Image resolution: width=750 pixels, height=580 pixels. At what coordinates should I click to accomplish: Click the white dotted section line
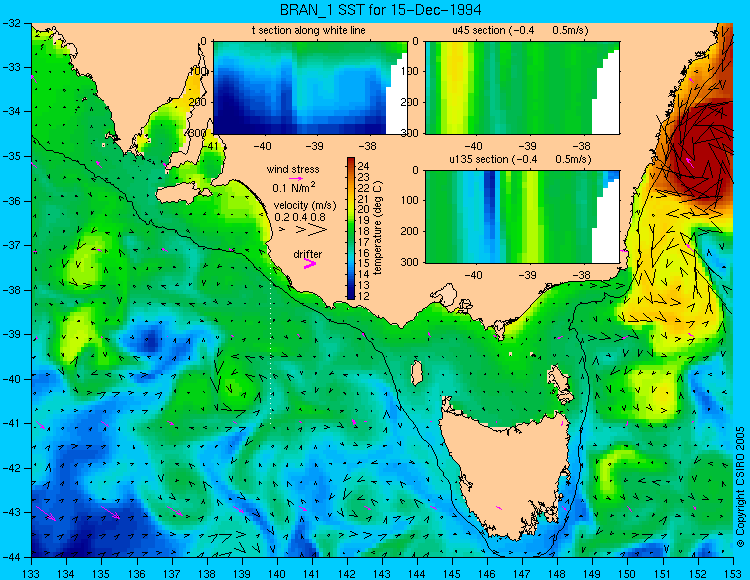pyautogui.click(x=271, y=349)
